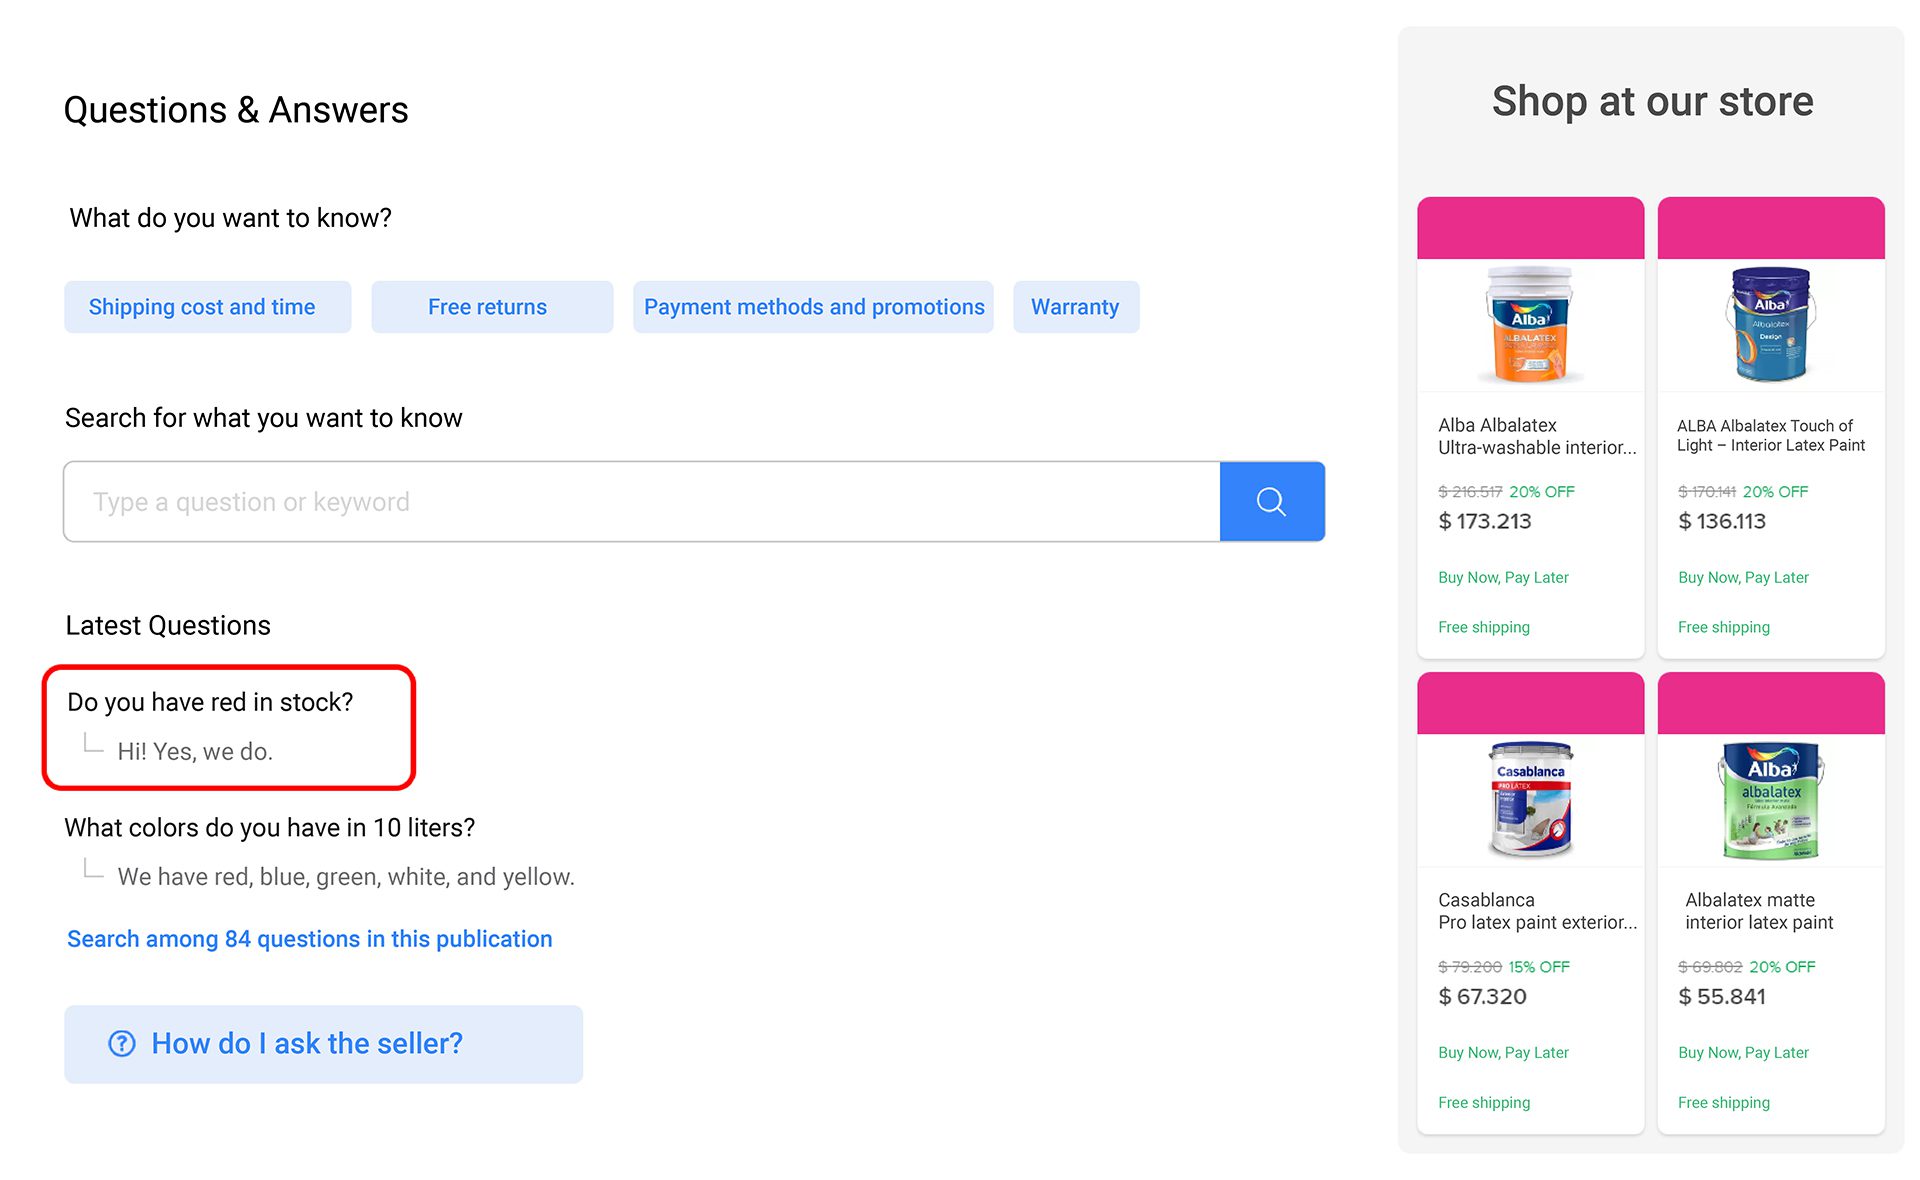Screen dimensions: 1920x1180
Task: Open Search among 84 questions link
Action: (309, 939)
